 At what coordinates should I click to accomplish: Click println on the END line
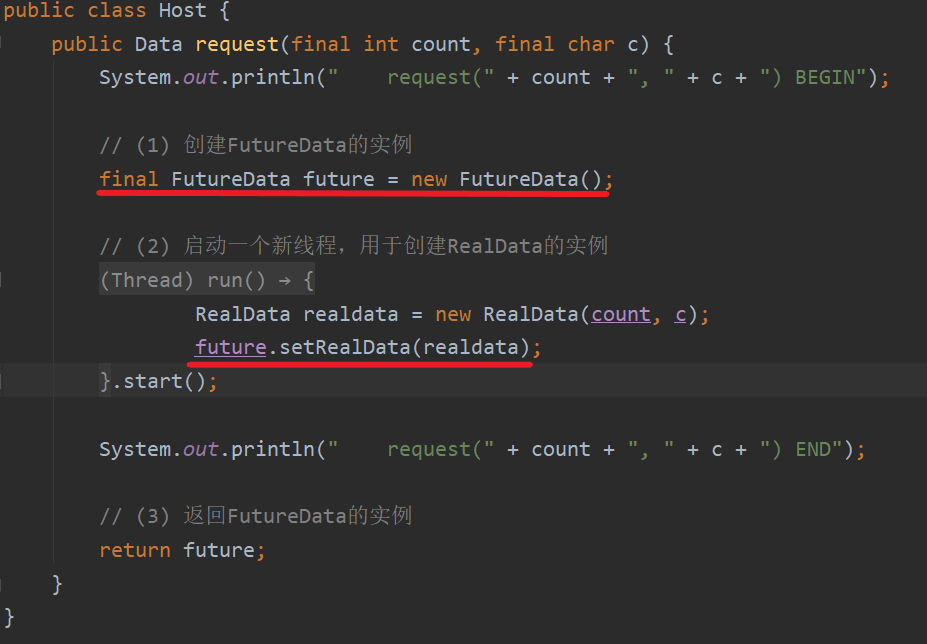(273, 449)
